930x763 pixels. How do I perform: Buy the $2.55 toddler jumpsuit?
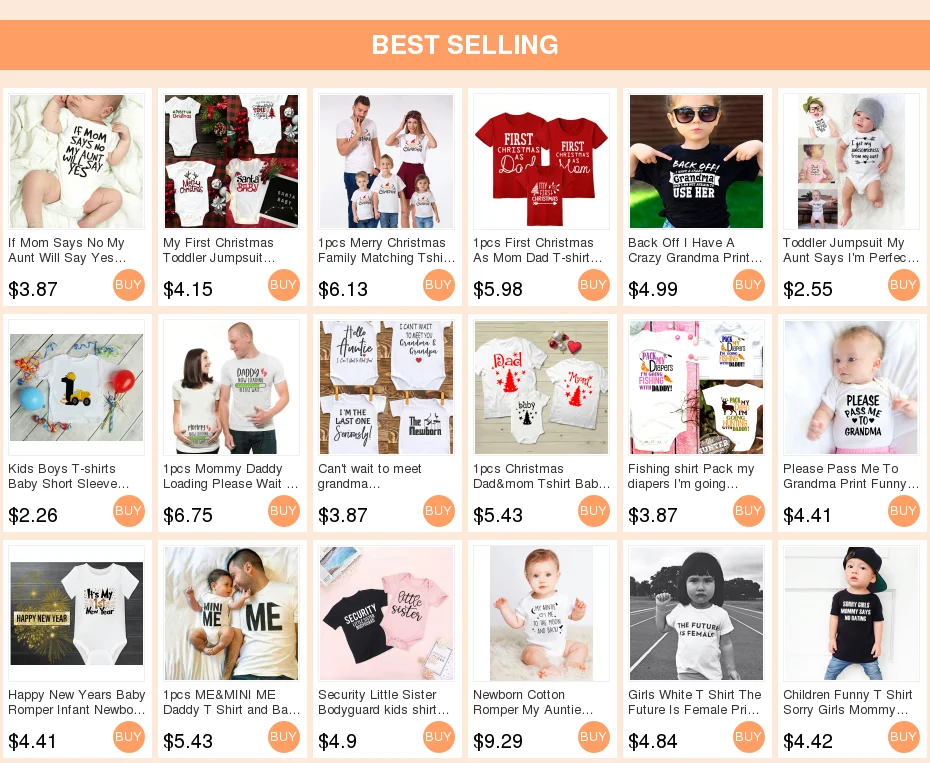tap(904, 285)
